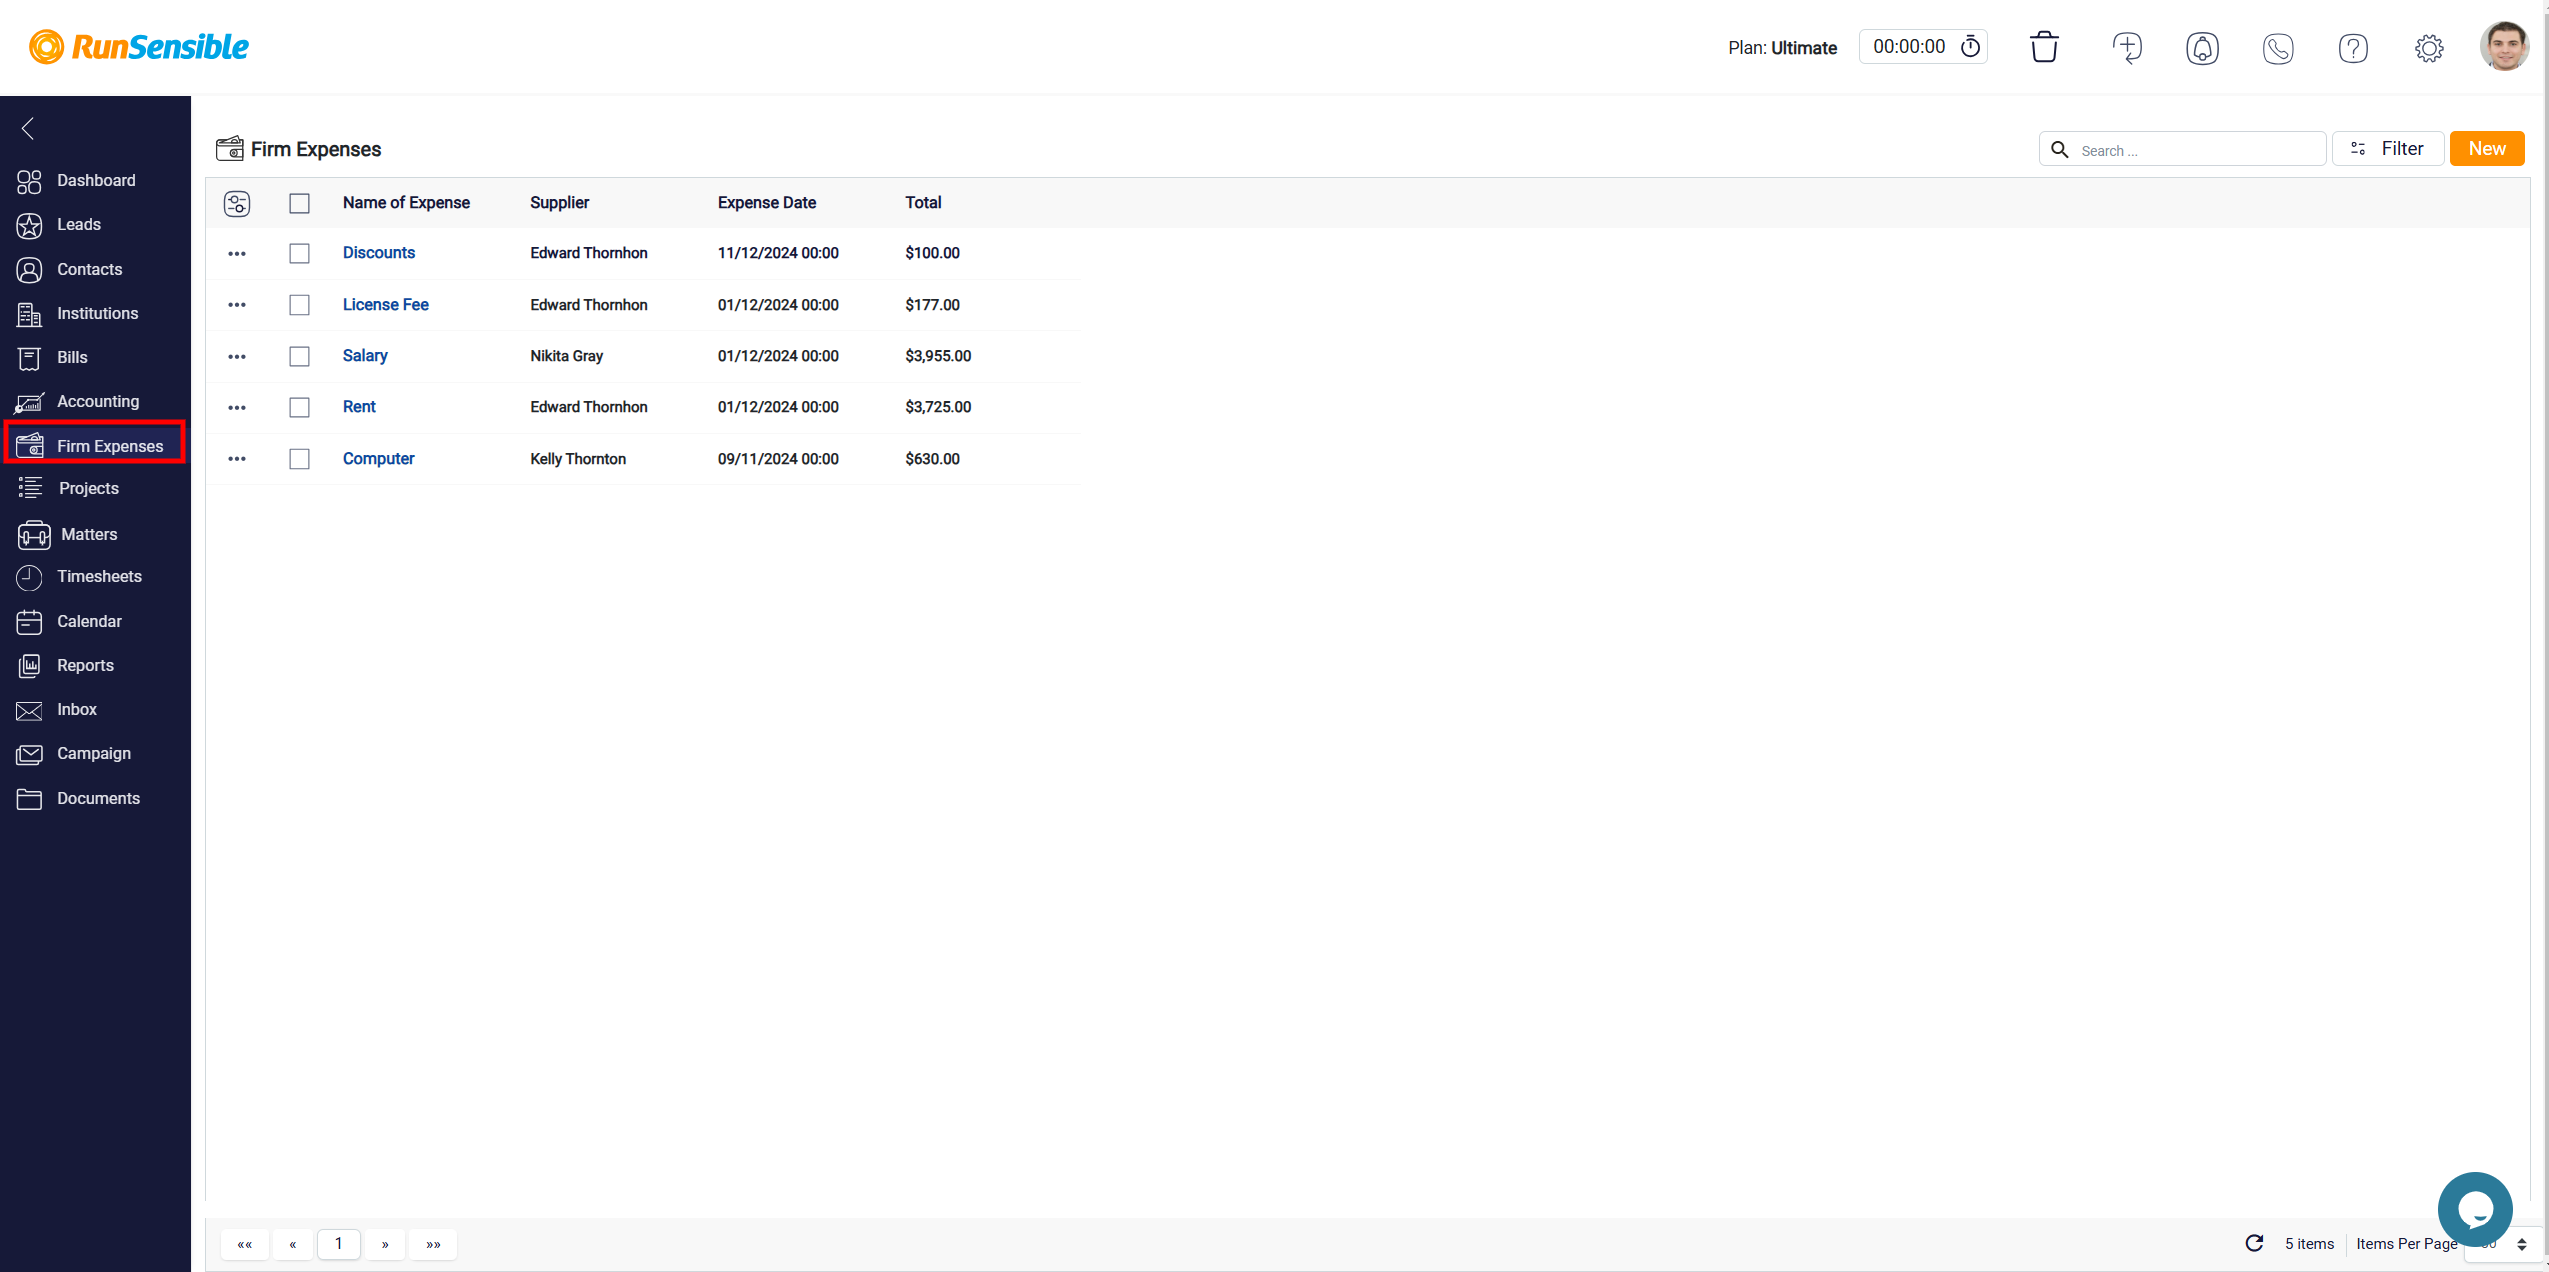Screen dimensions: 2549x1272
Task: Select the Salary expense checkbox
Action: tap(299, 355)
